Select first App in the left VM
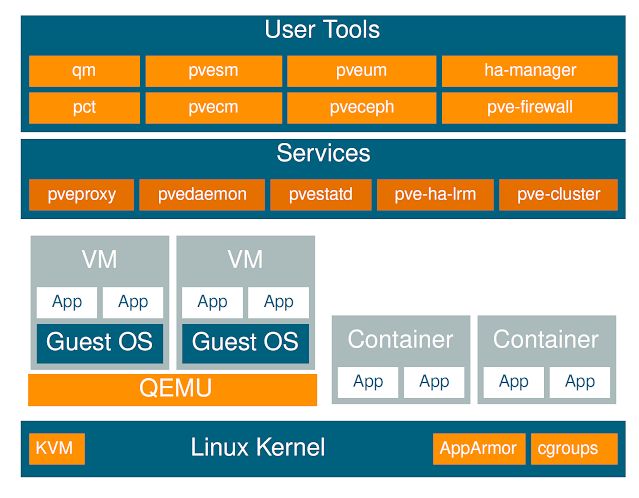The image size is (639, 498). pos(67,302)
